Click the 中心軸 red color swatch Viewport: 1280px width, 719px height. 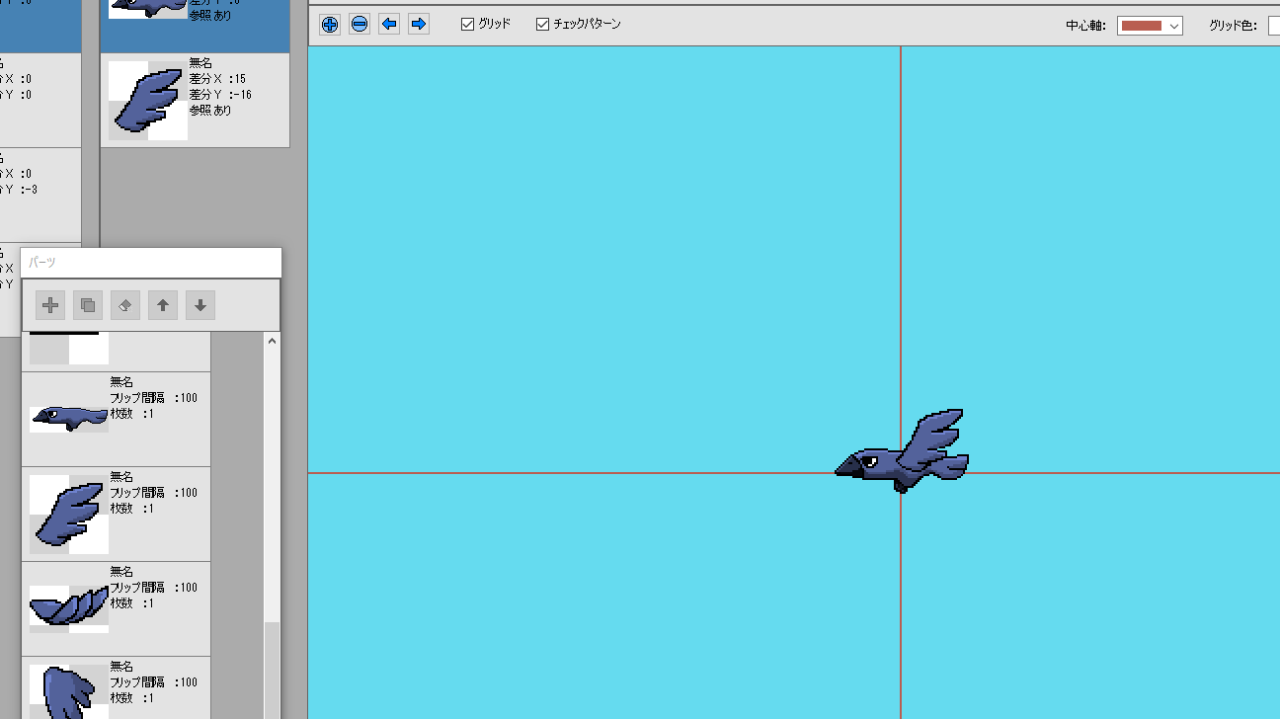point(1141,26)
